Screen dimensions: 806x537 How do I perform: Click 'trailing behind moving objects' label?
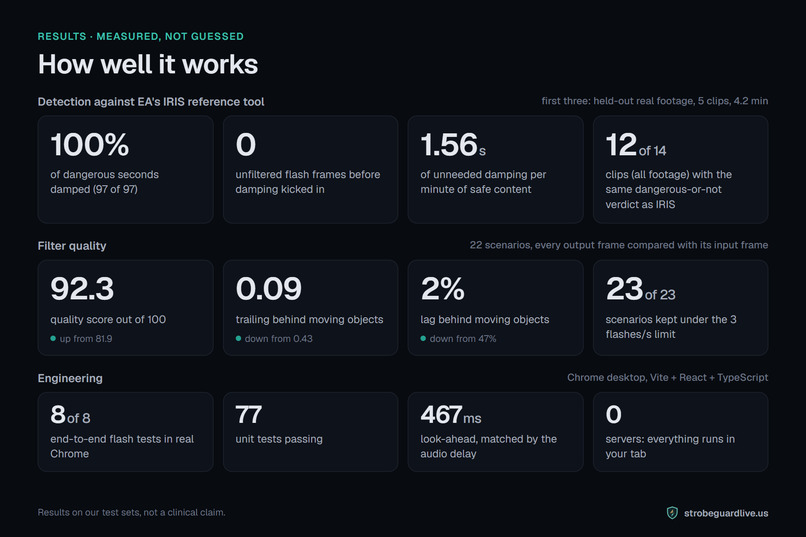(309, 319)
